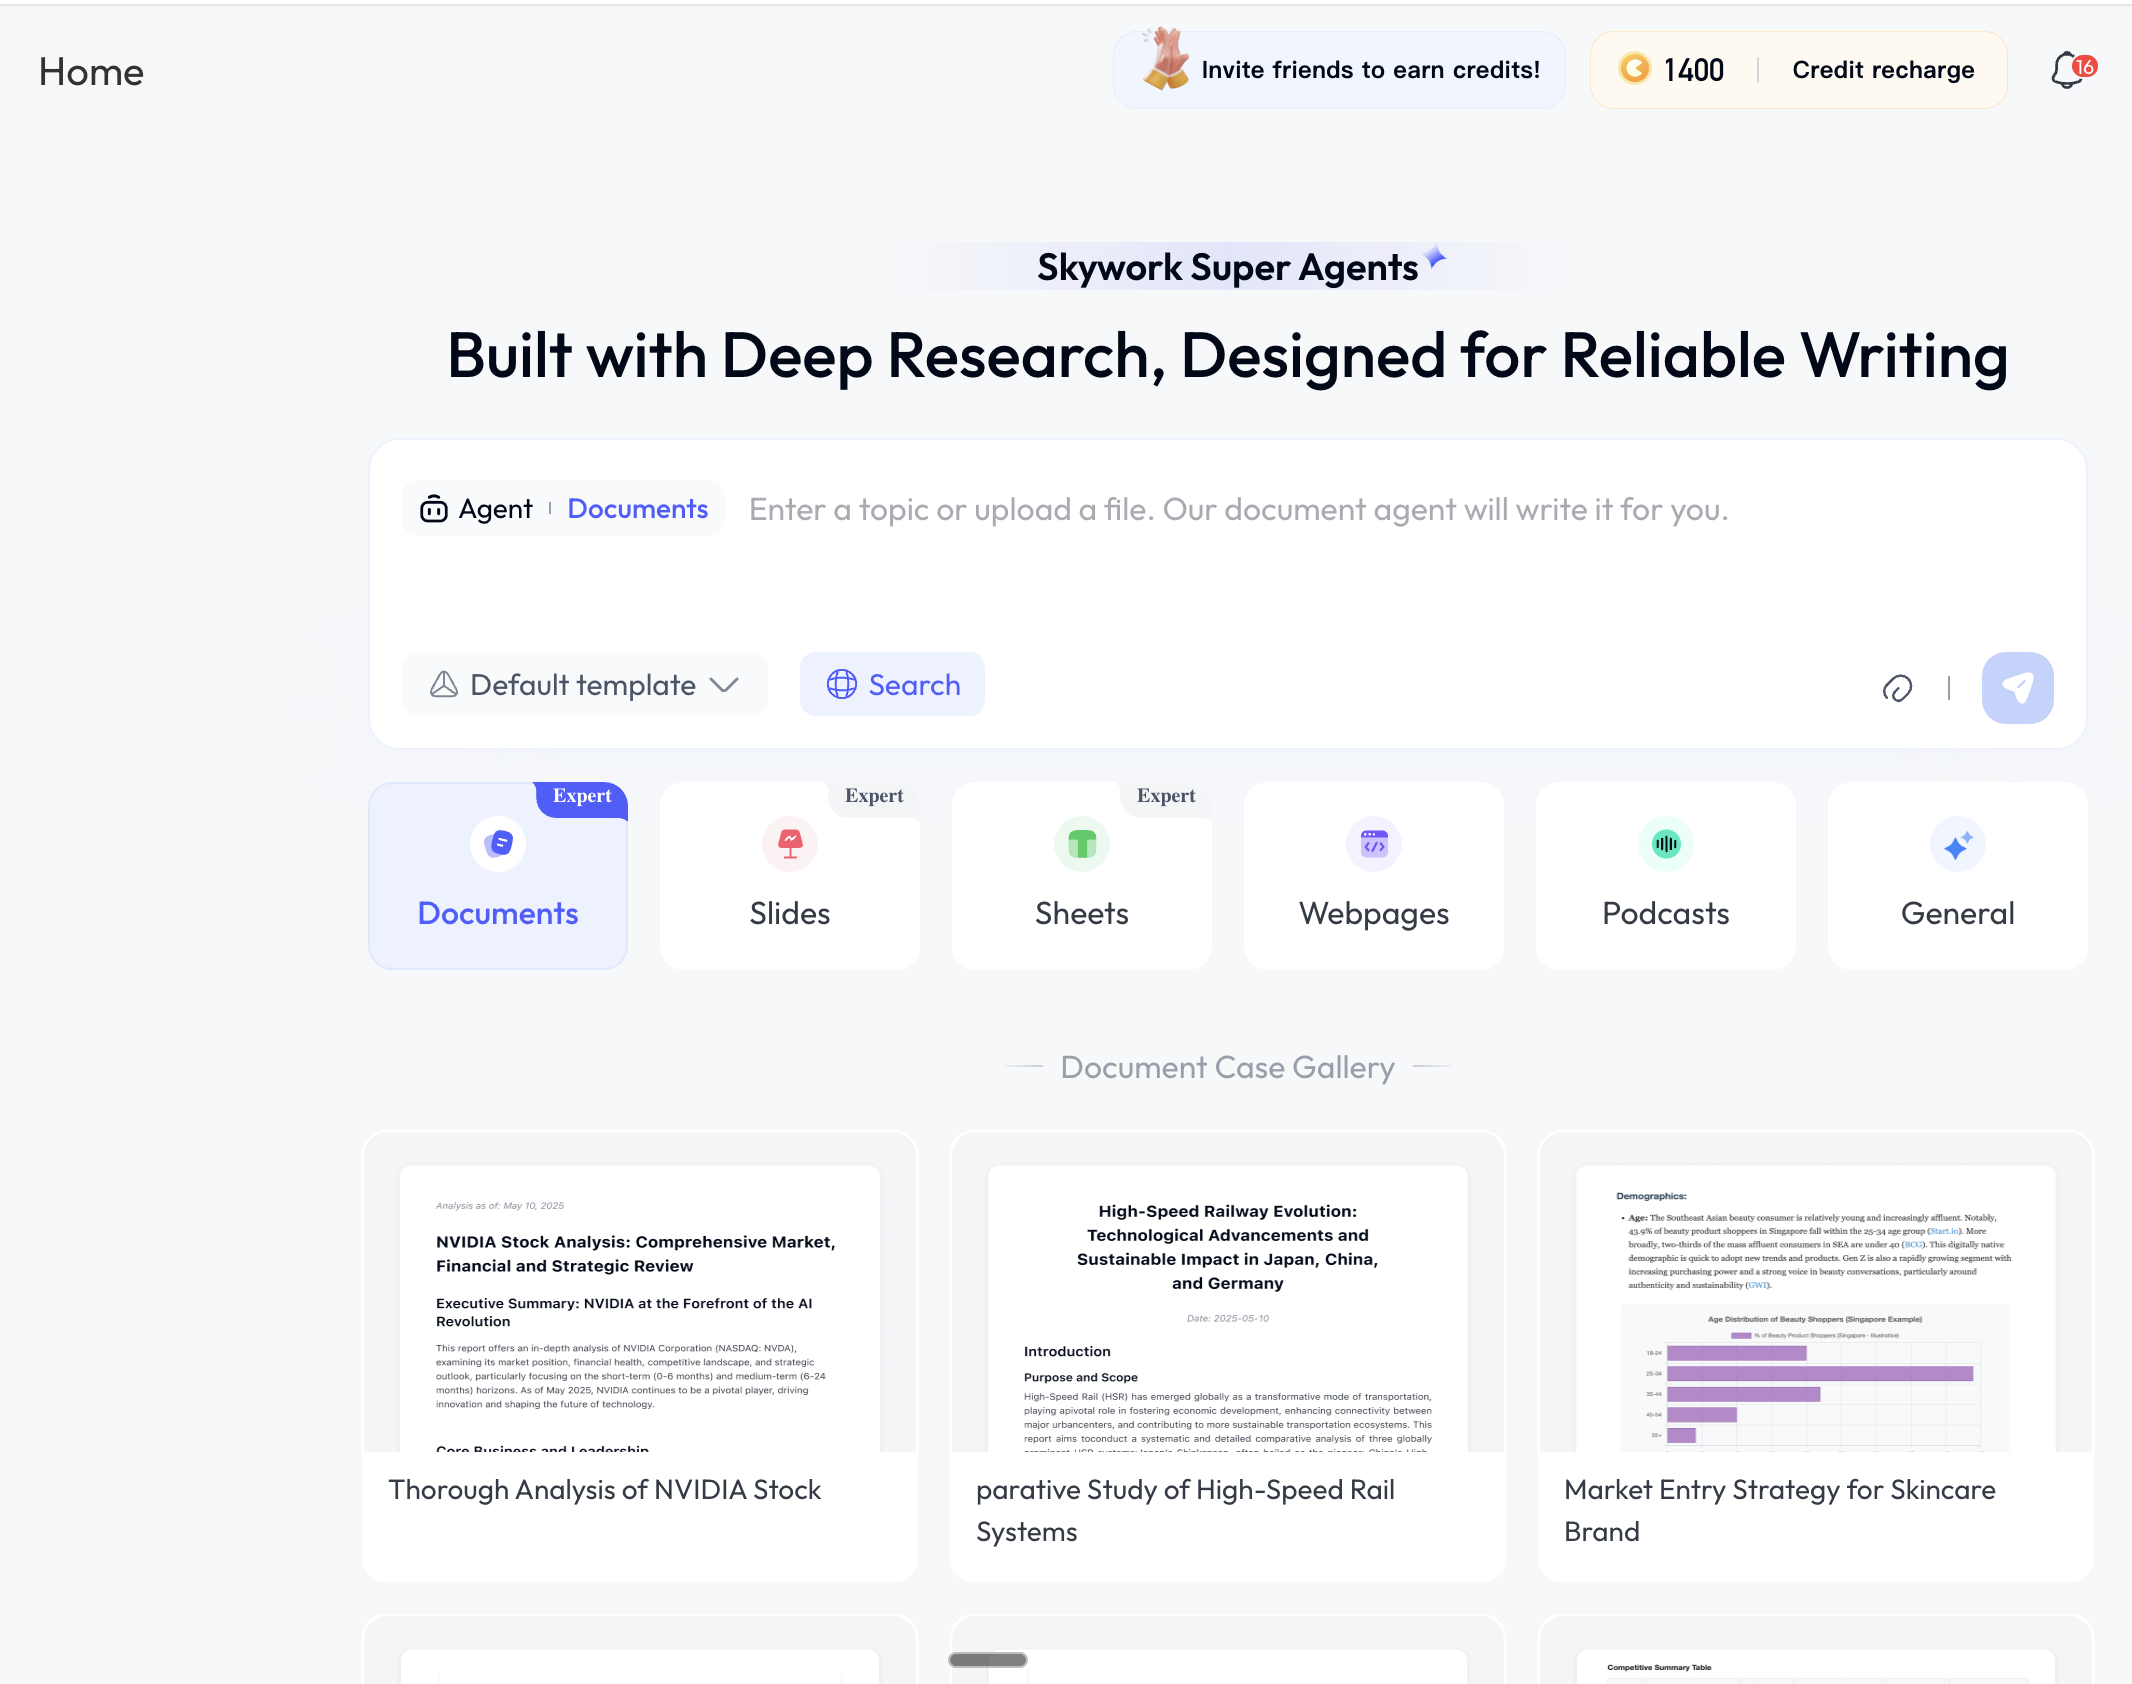Click 'Market Entry Strategy for Skincare Brand'
Image resolution: width=2132 pixels, height=1684 pixels.
[1780, 1511]
